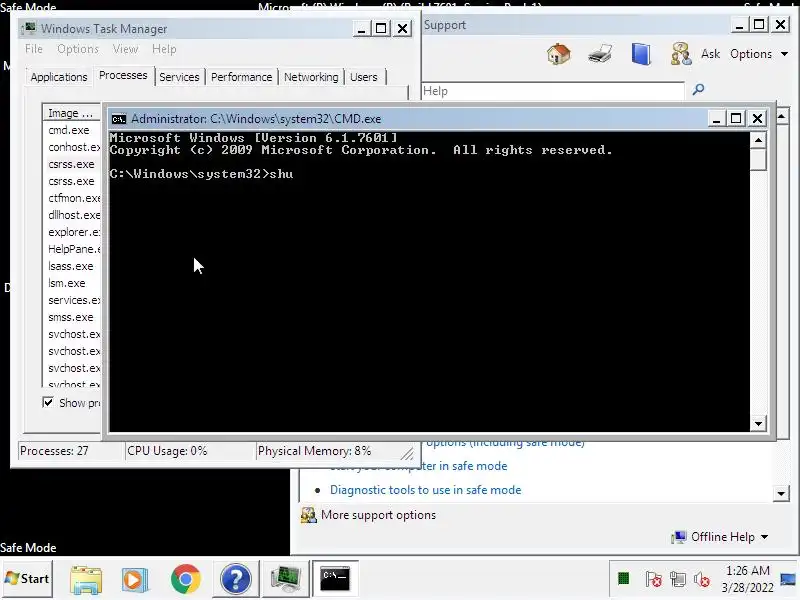800x600 pixels.
Task: Click the Offline Help computer icon
Action: click(679, 537)
